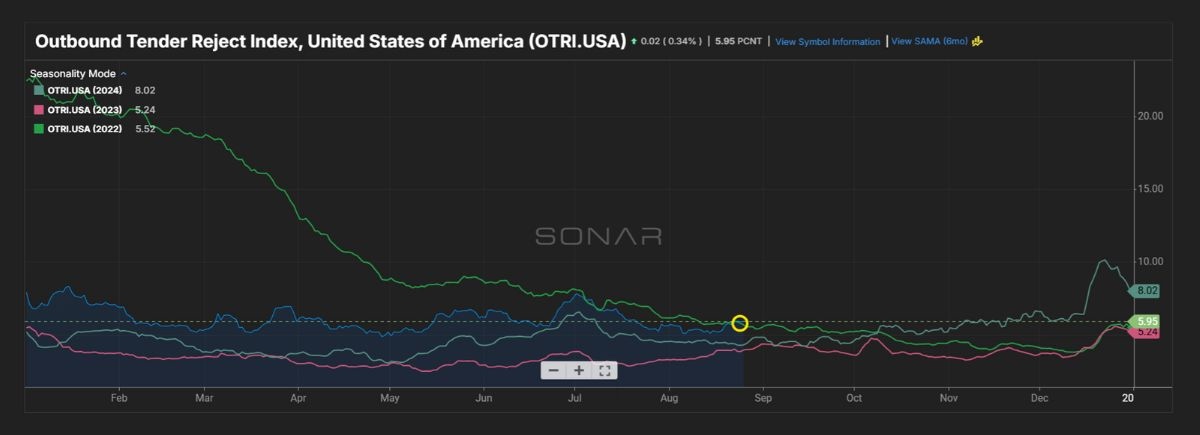Toggle the OTRI.USA (2022) series visibility
Image resolution: width=1200 pixels, height=435 pixels.
point(82,128)
